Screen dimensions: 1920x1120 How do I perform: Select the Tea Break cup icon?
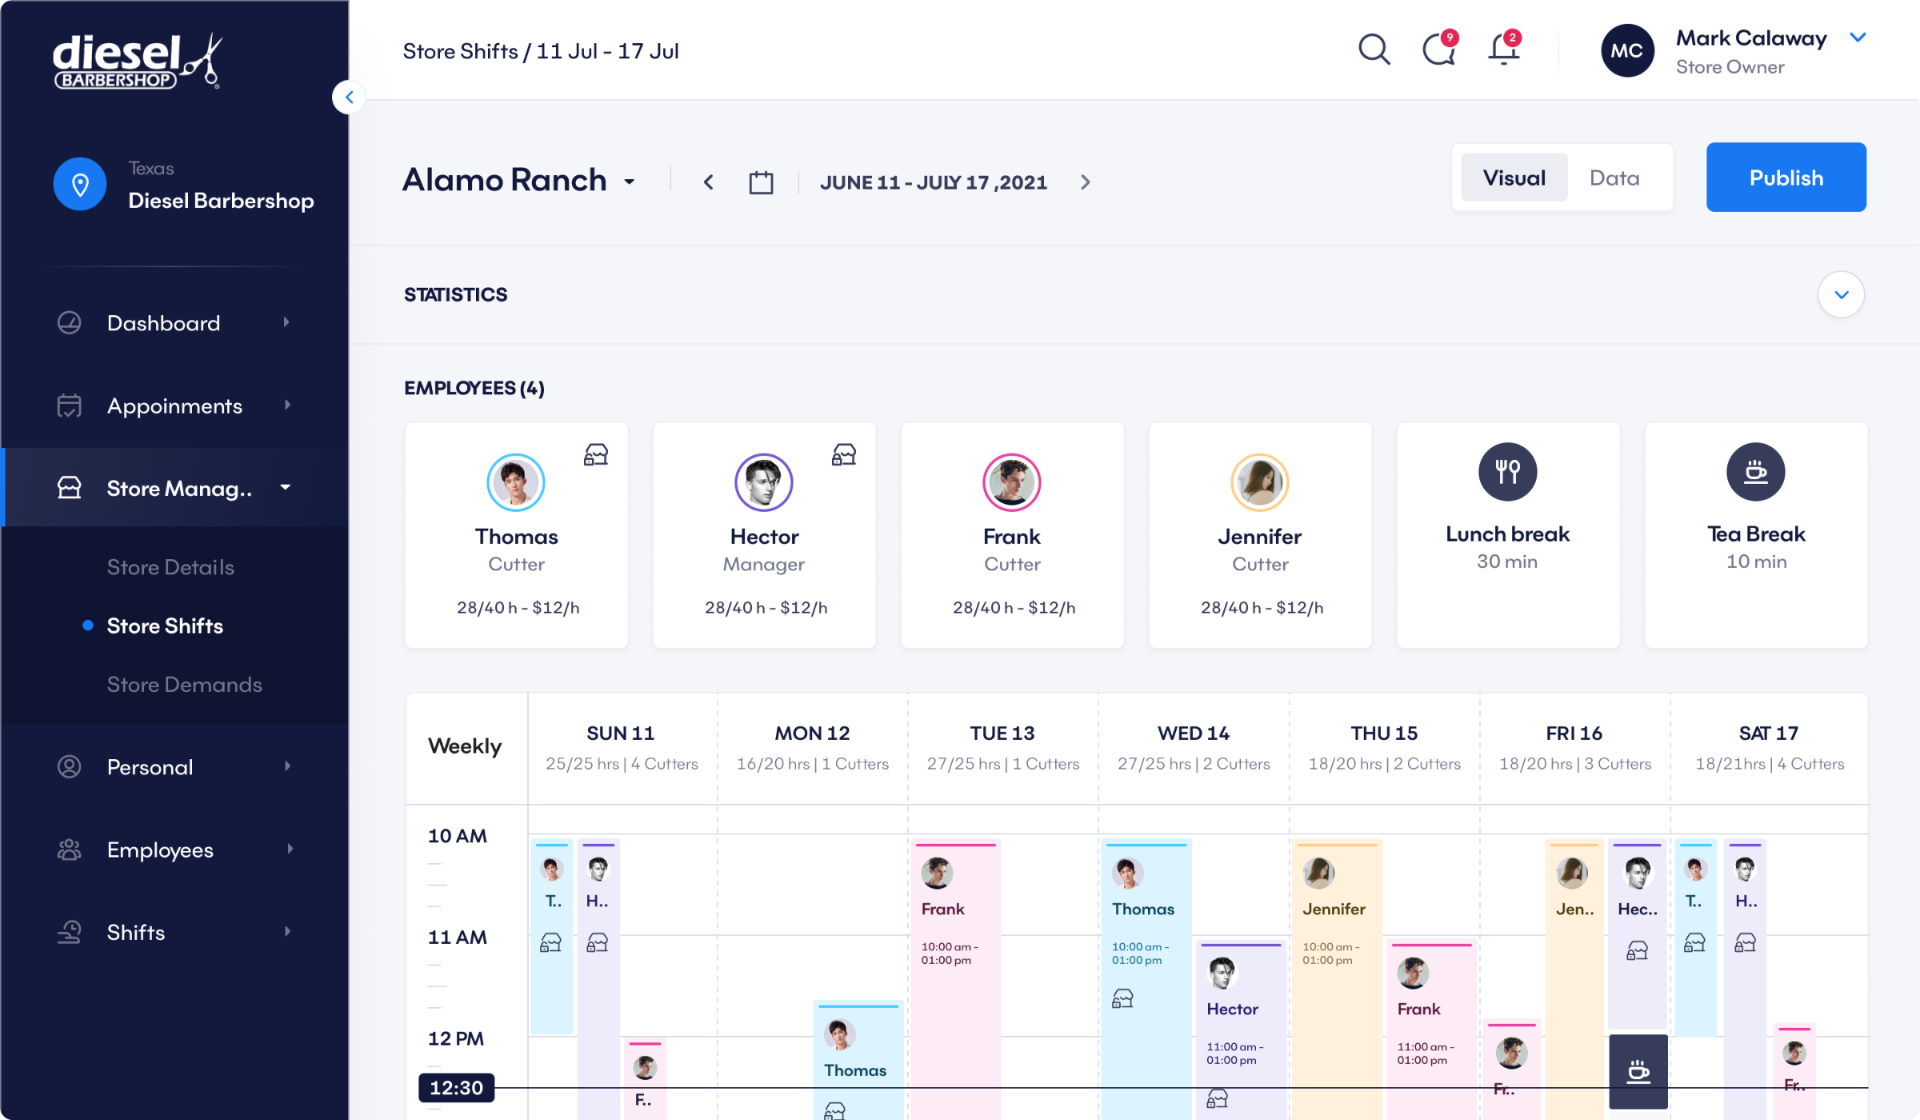tap(1755, 472)
